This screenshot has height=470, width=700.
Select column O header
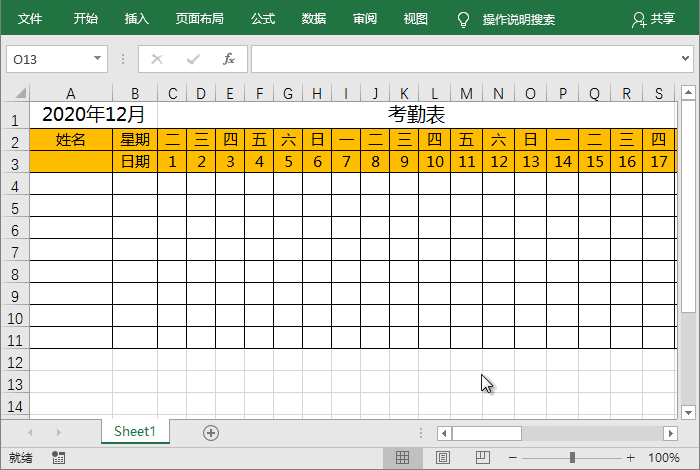coord(530,93)
